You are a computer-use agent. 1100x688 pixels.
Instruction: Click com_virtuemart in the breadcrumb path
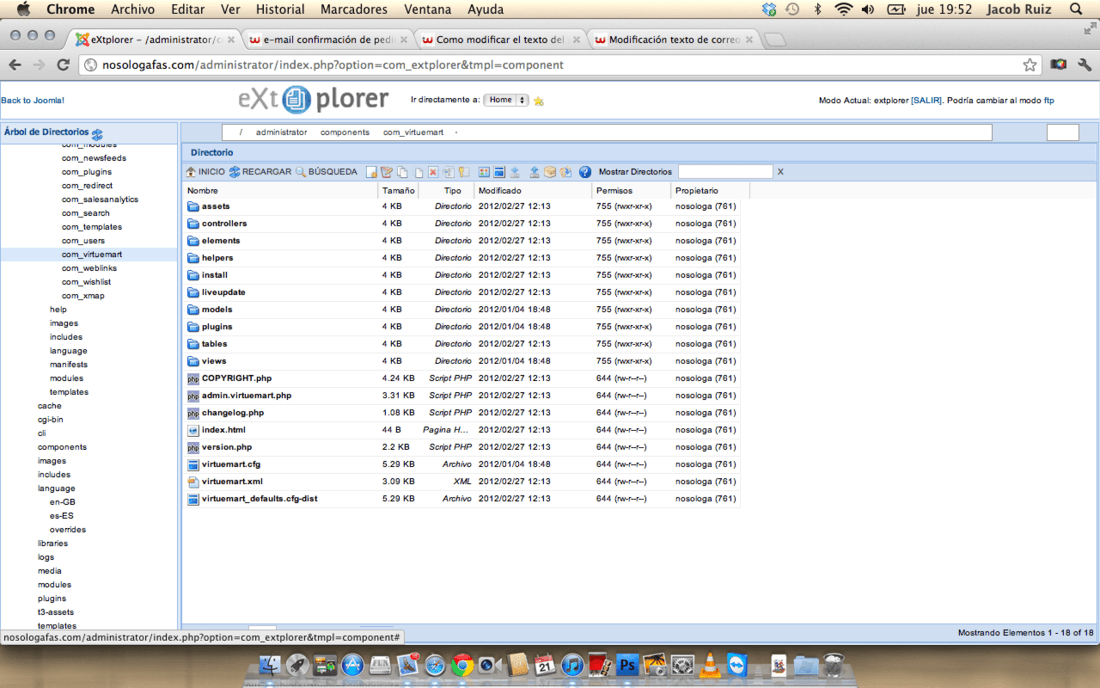[x=413, y=132]
